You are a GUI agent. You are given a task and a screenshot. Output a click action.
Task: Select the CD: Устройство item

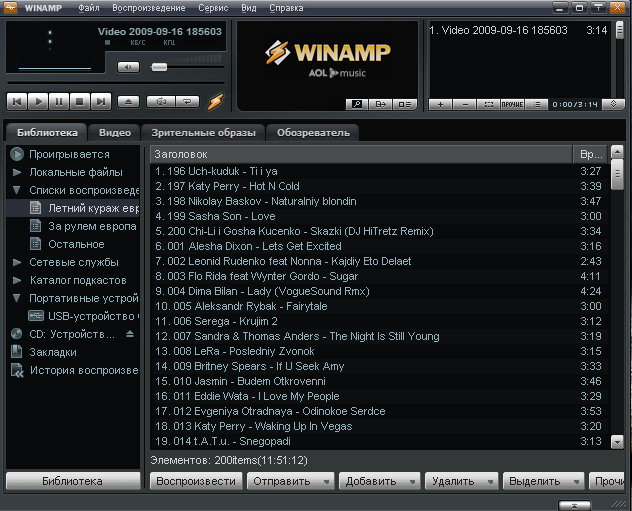tap(72, 334)
